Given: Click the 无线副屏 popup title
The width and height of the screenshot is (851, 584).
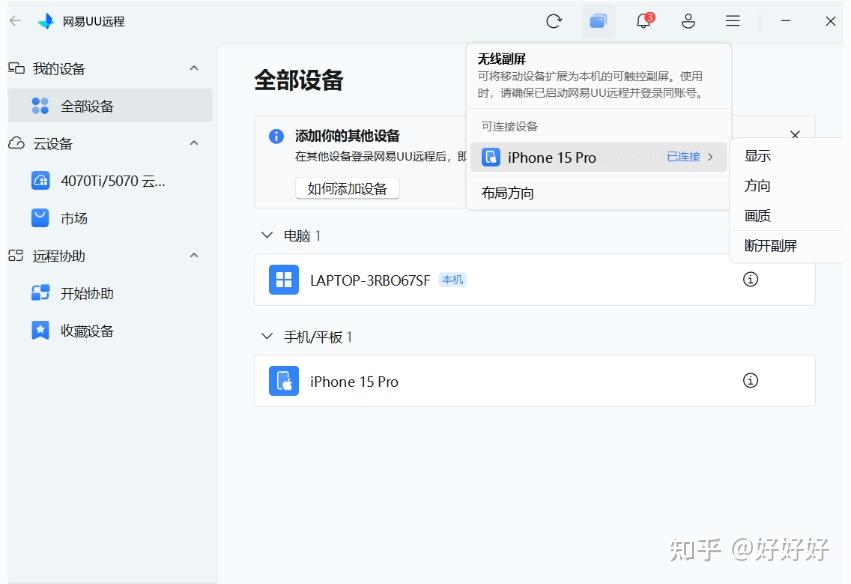Looking at the screenshot, I should [501, 59].
